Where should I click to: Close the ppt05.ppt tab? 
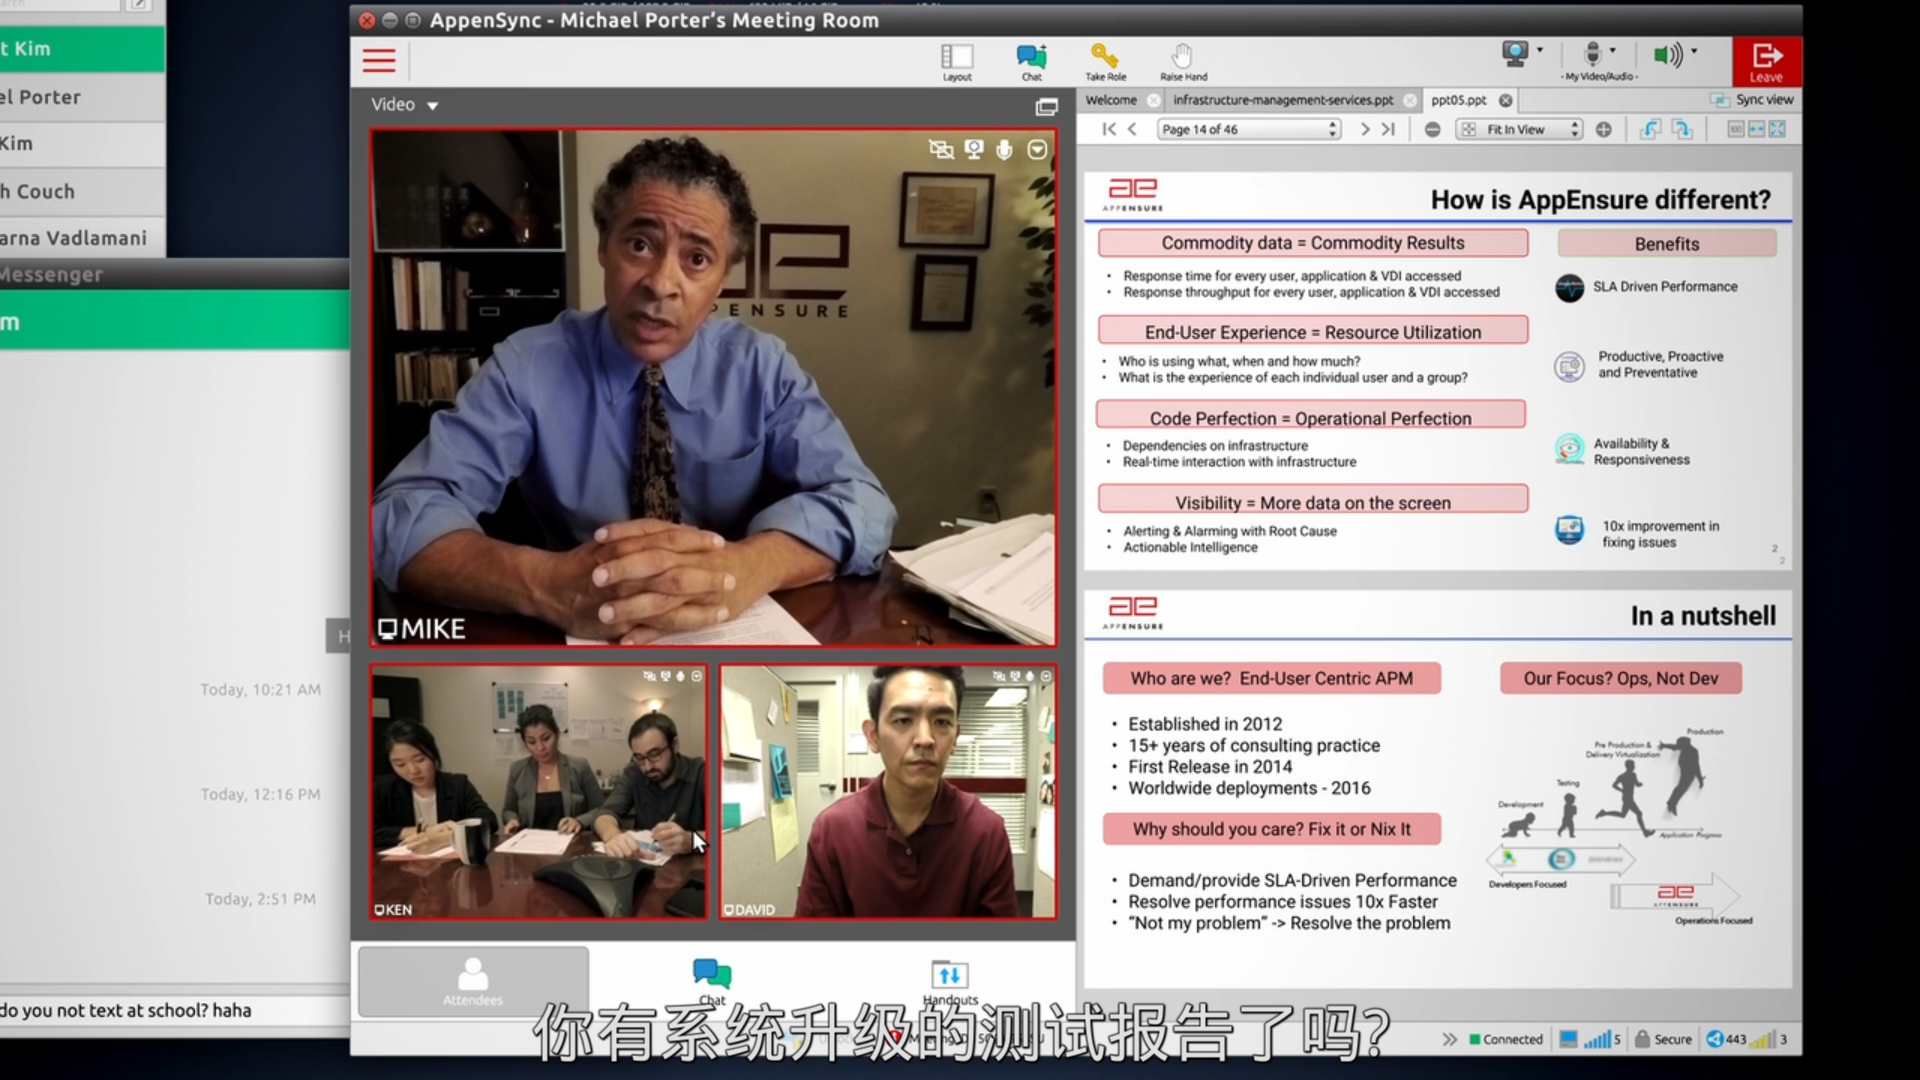tap(1505, 100)
